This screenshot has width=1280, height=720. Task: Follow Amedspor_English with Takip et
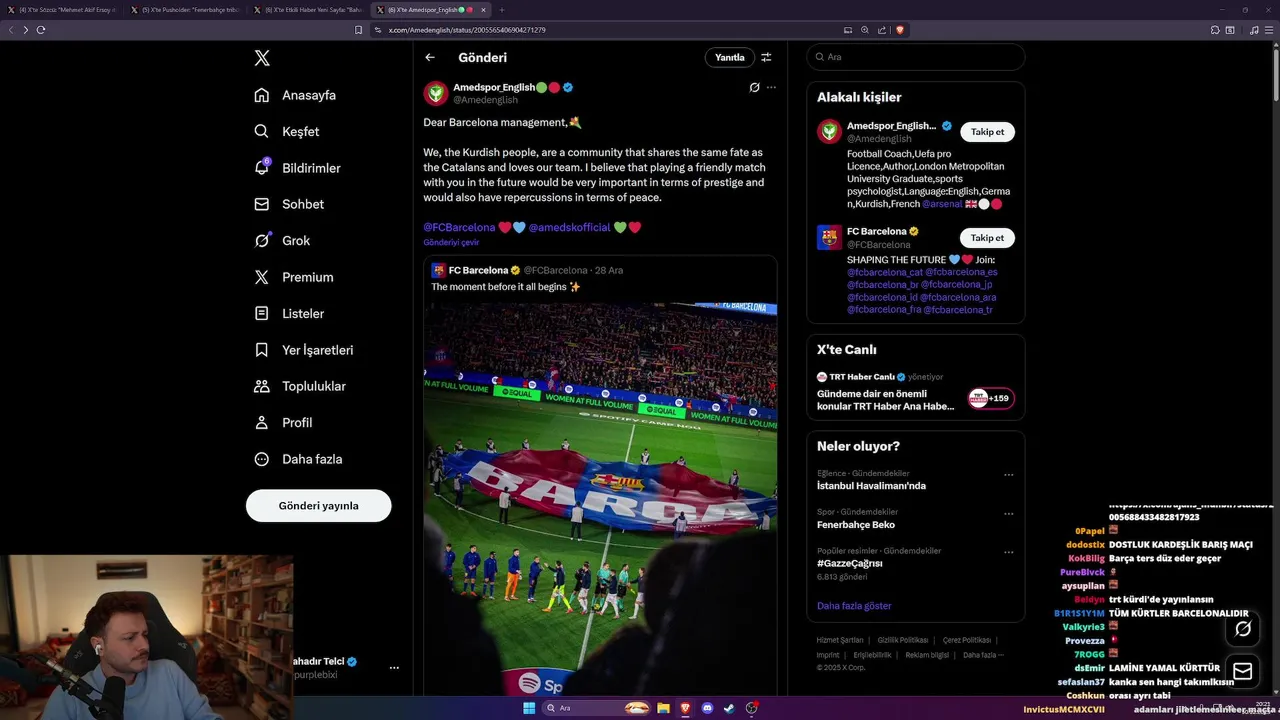tap(987, 132)
